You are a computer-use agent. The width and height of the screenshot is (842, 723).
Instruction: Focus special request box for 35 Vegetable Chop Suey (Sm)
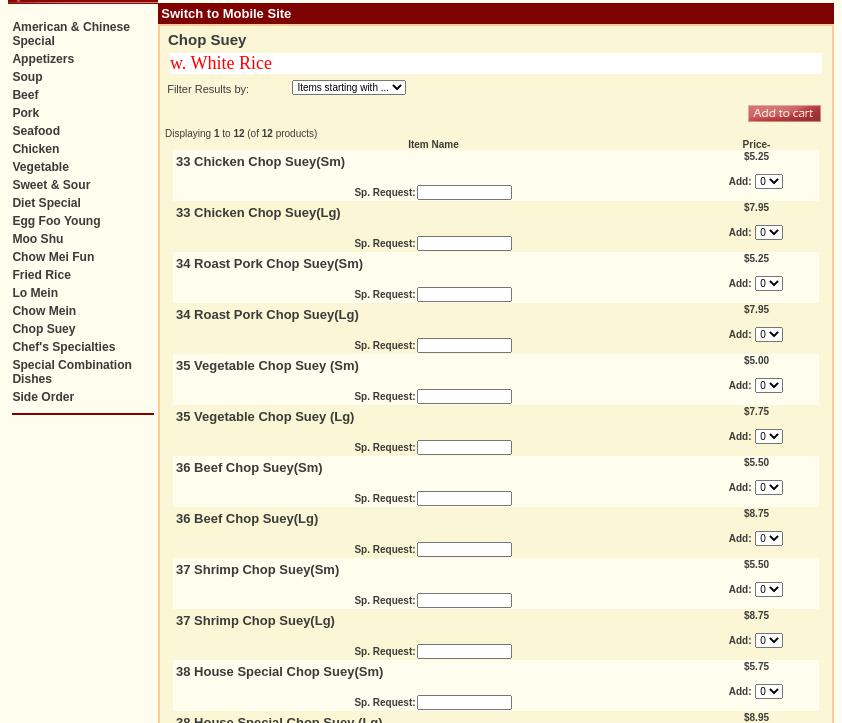pyautogui.click(x=464, y=397)
